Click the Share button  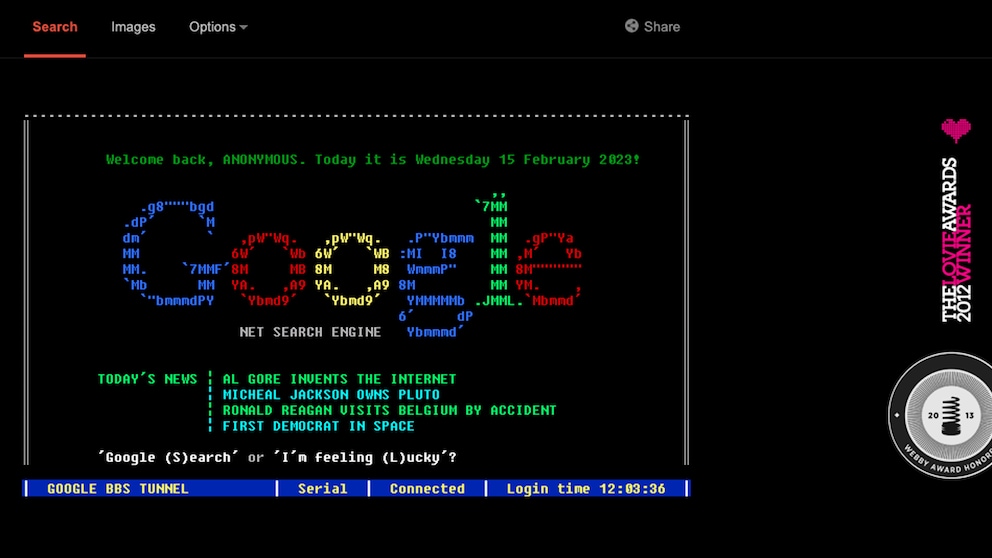(652, 27)
